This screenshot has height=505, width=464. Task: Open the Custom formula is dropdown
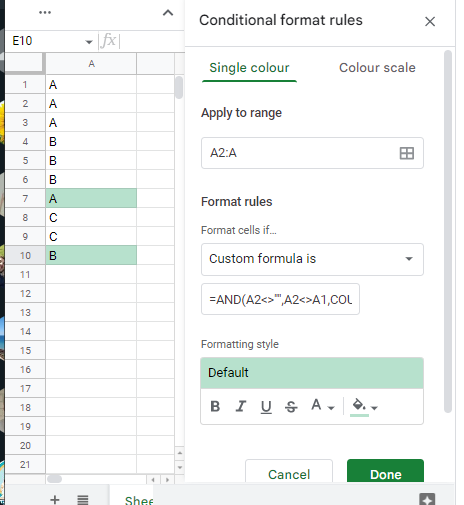[312, 259]
